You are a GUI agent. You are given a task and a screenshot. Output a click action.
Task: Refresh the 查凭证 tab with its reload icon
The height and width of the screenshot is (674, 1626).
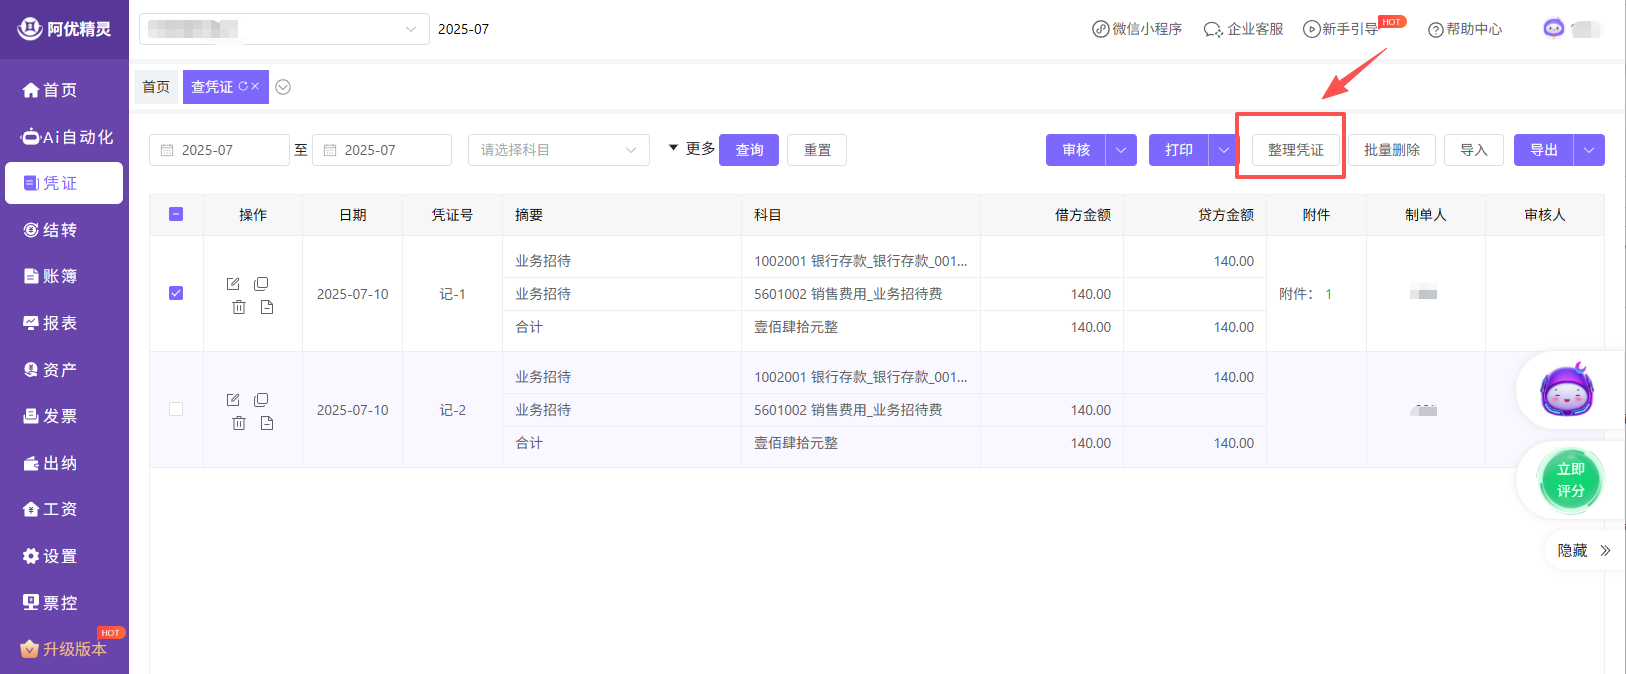243,87
